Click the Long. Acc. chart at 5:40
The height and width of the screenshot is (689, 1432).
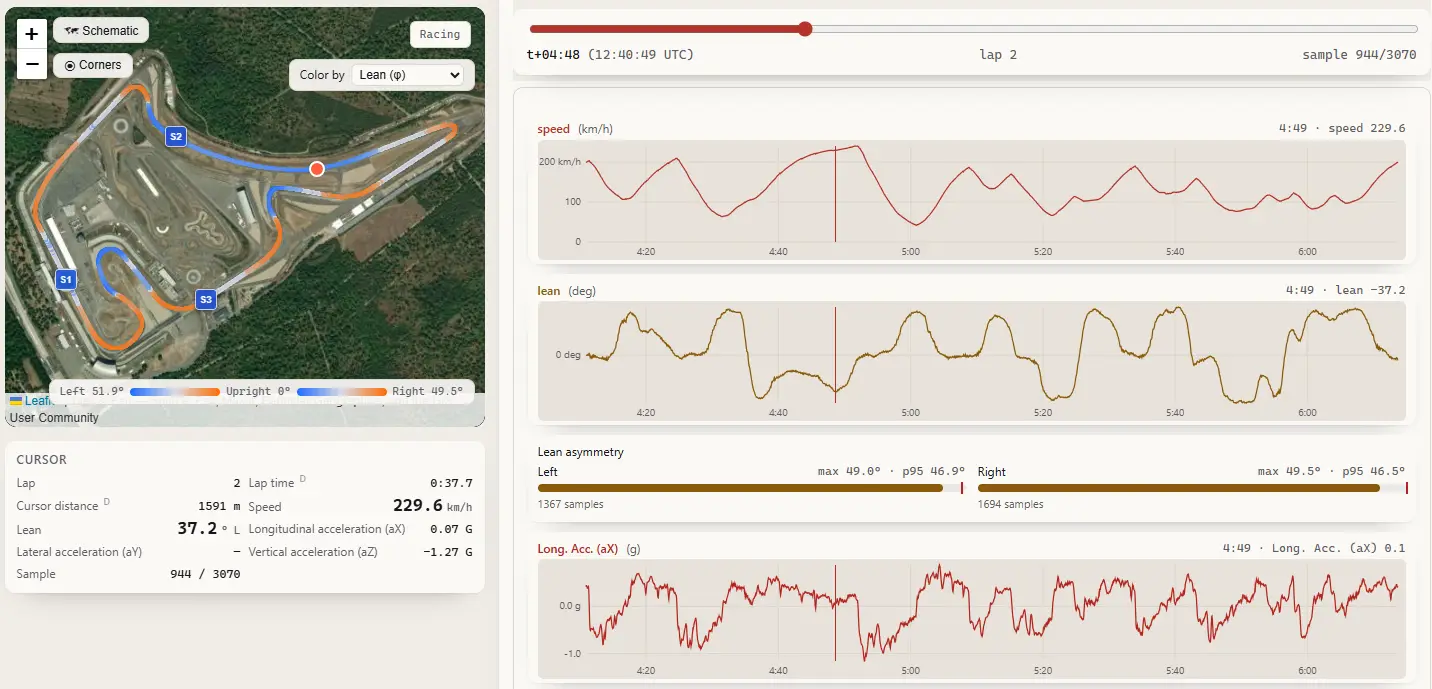pos(1175,619)
